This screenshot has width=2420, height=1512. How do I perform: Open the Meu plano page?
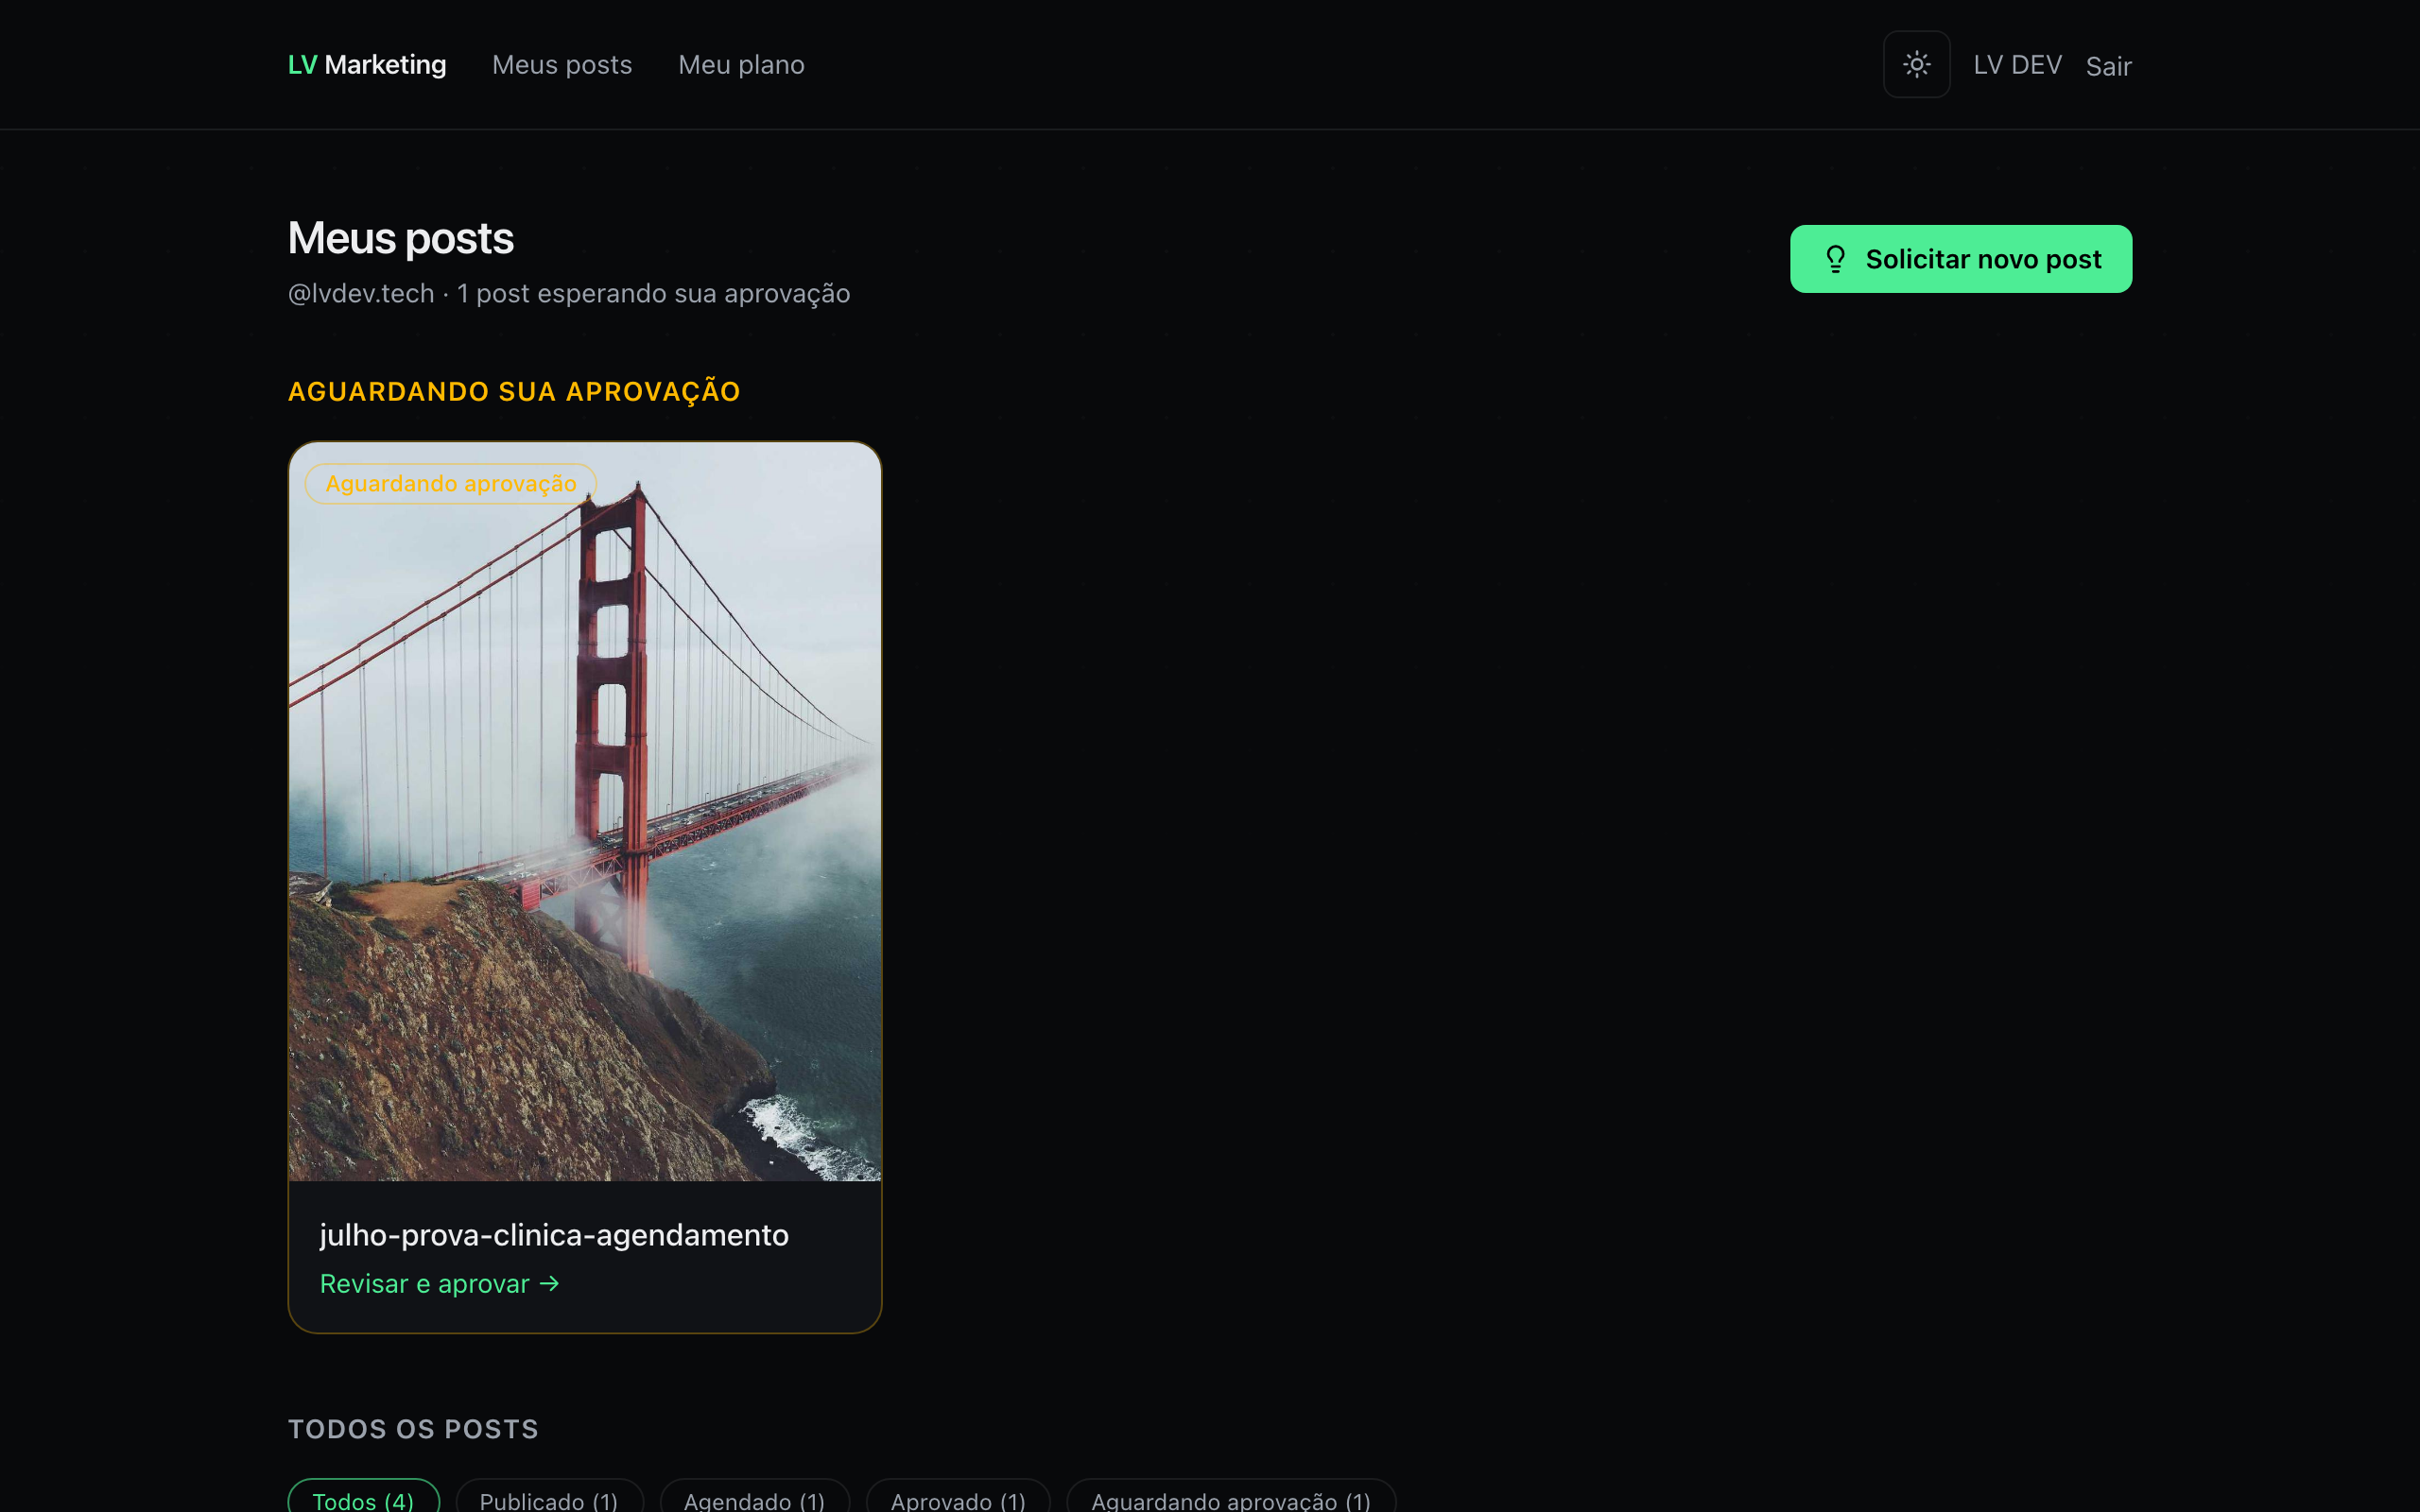pos(741,65)
